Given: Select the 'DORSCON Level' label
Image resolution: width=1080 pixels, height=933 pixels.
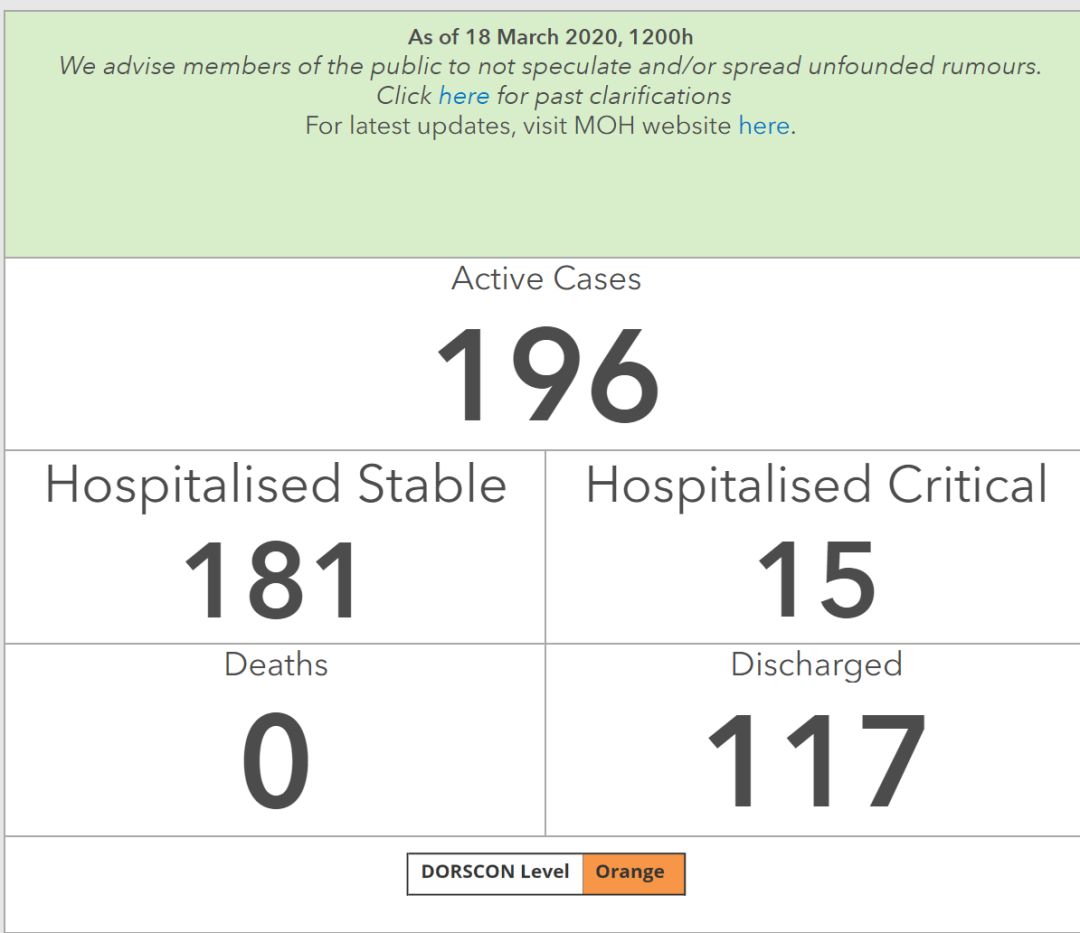Looking at the screenshot, I should [x=495, y=872].
